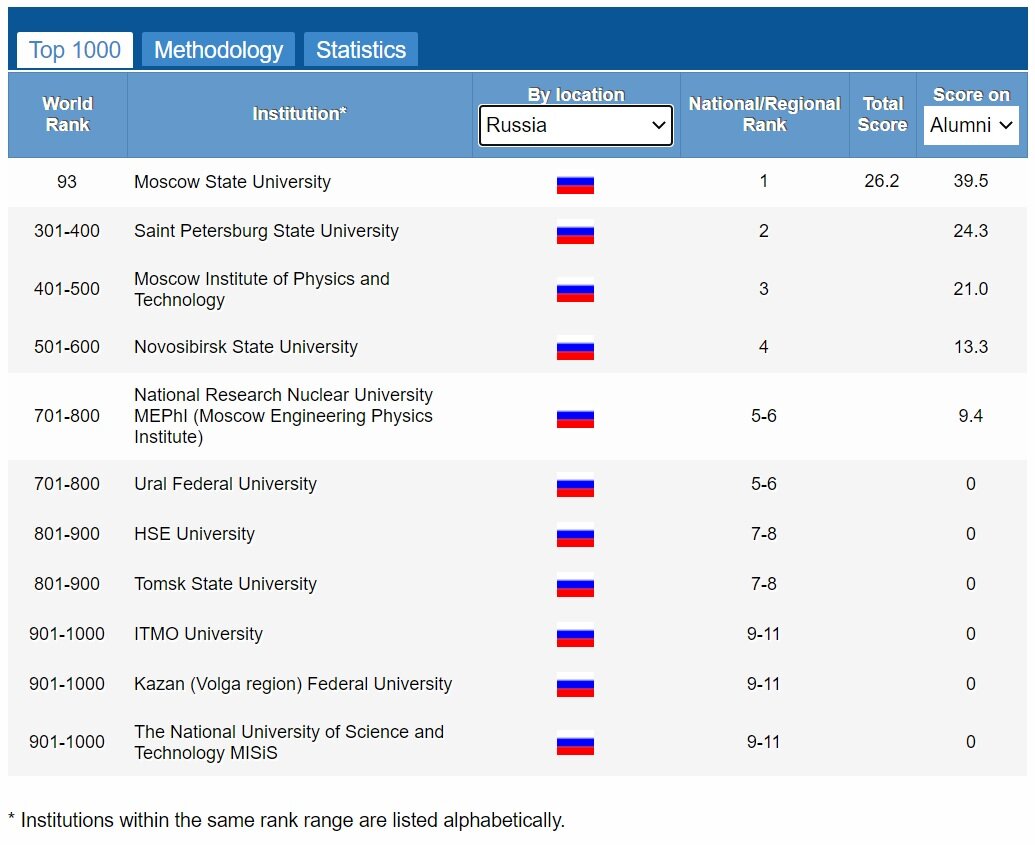Click national rank 3 cell
The width and height of the screenshot is (1035, 845).
pyautogui.click(x=764, y=289)
